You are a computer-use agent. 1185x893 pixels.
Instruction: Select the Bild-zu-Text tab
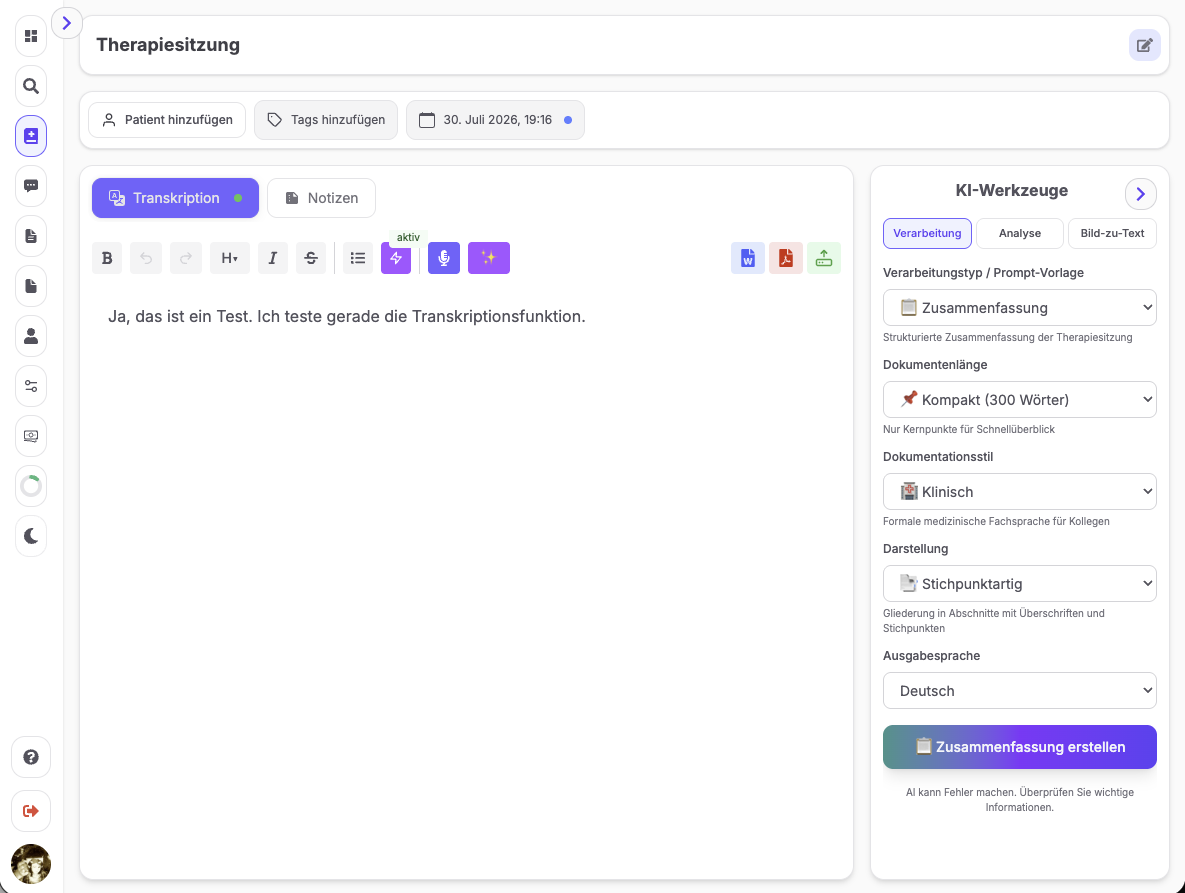click(x=1112, y=233)
